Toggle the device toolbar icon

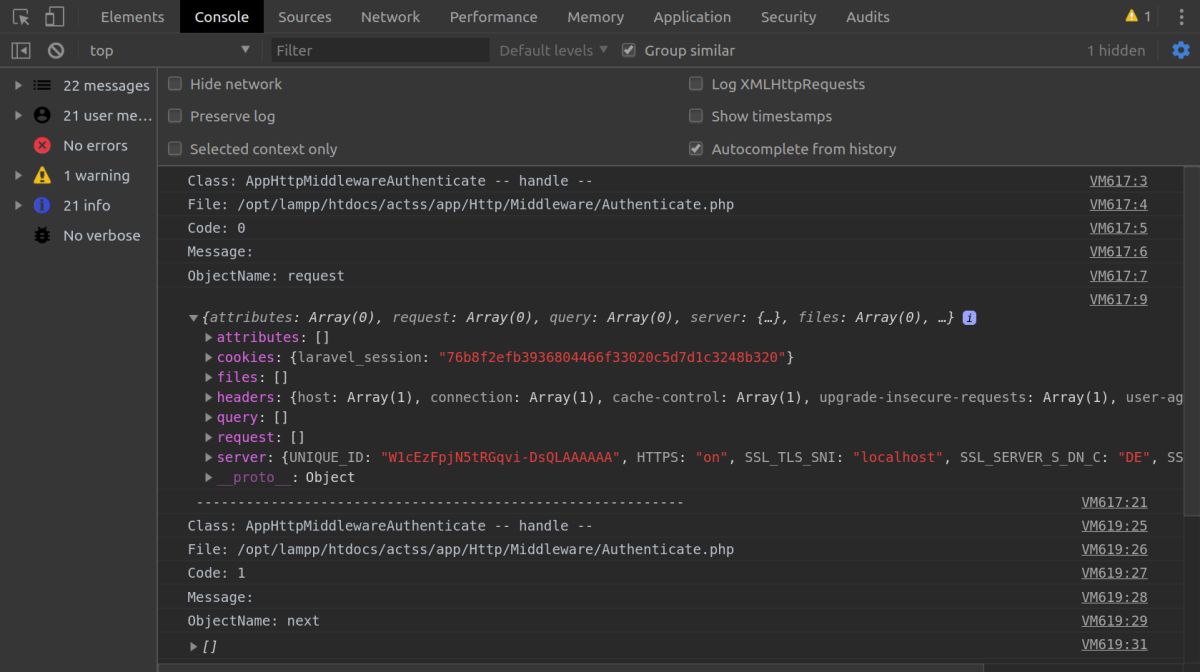pos(55,17)
